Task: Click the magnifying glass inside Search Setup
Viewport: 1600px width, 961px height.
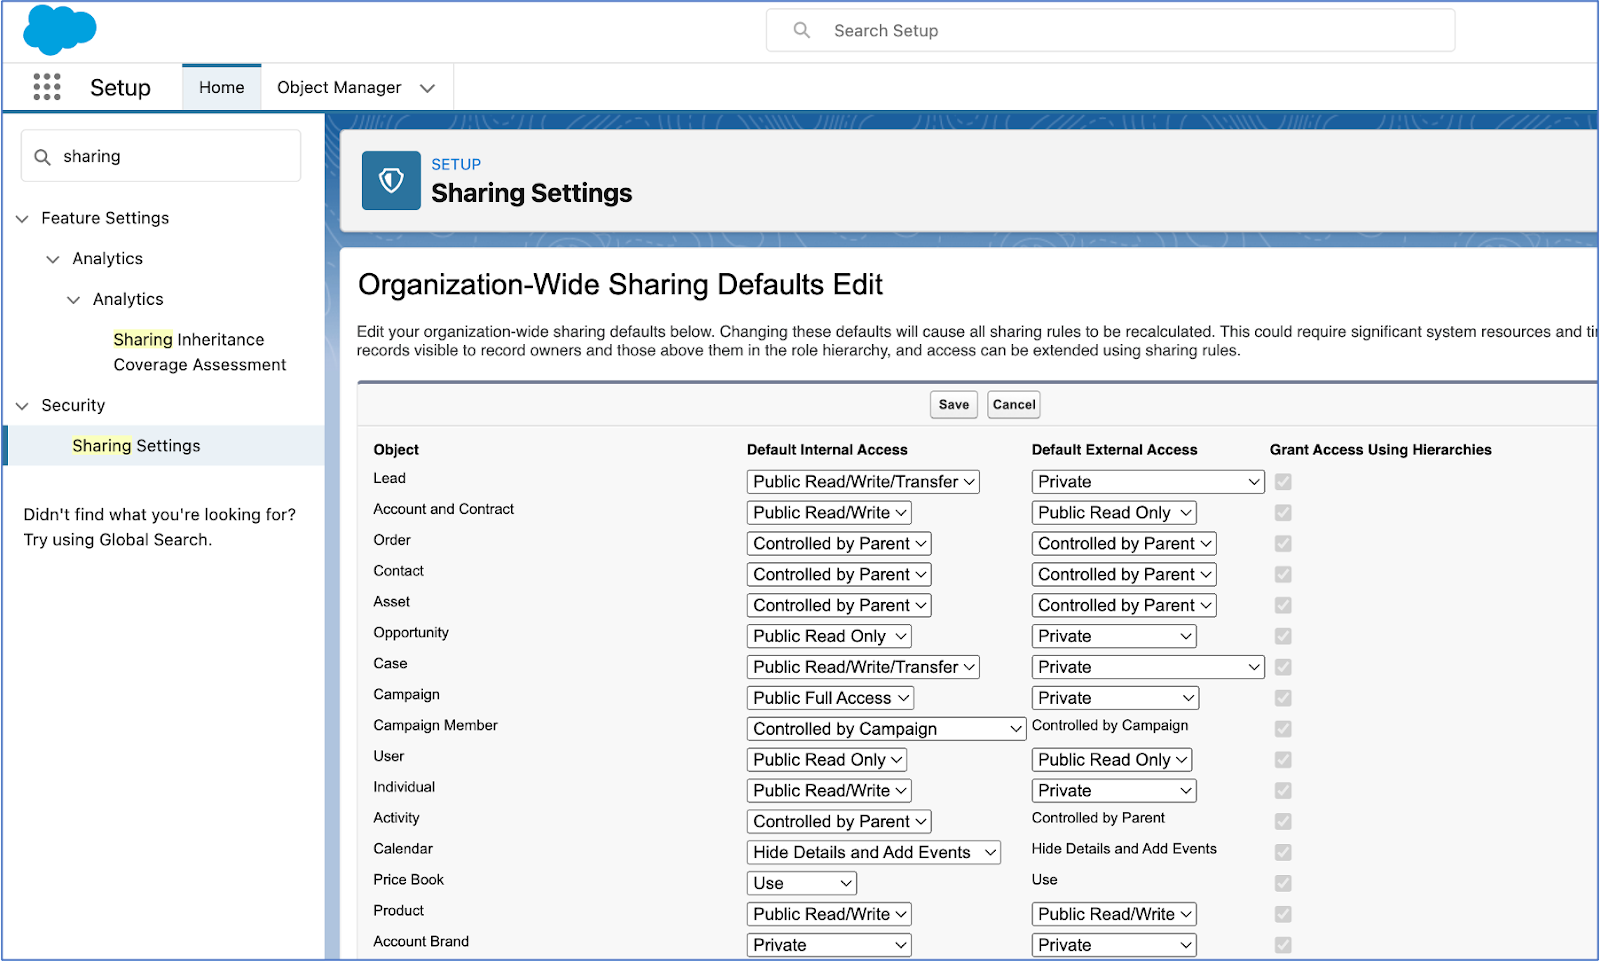Action: point(802,30)
